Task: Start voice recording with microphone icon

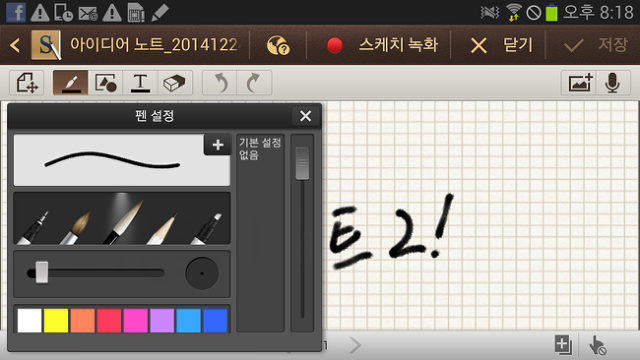Action: pyautogui.click(x=613, y=83)
